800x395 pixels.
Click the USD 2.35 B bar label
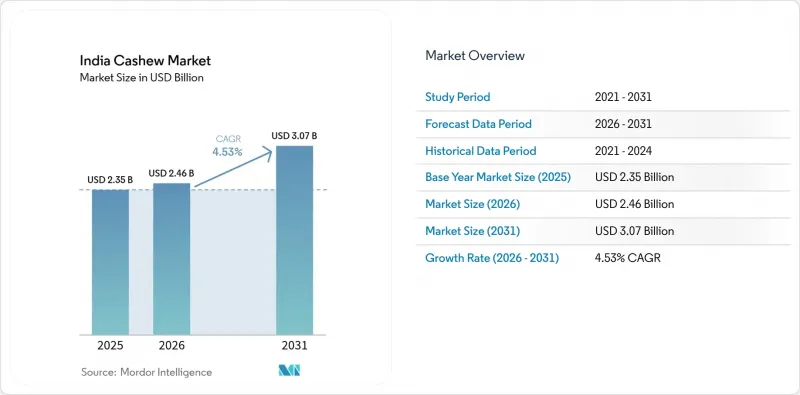110,180
